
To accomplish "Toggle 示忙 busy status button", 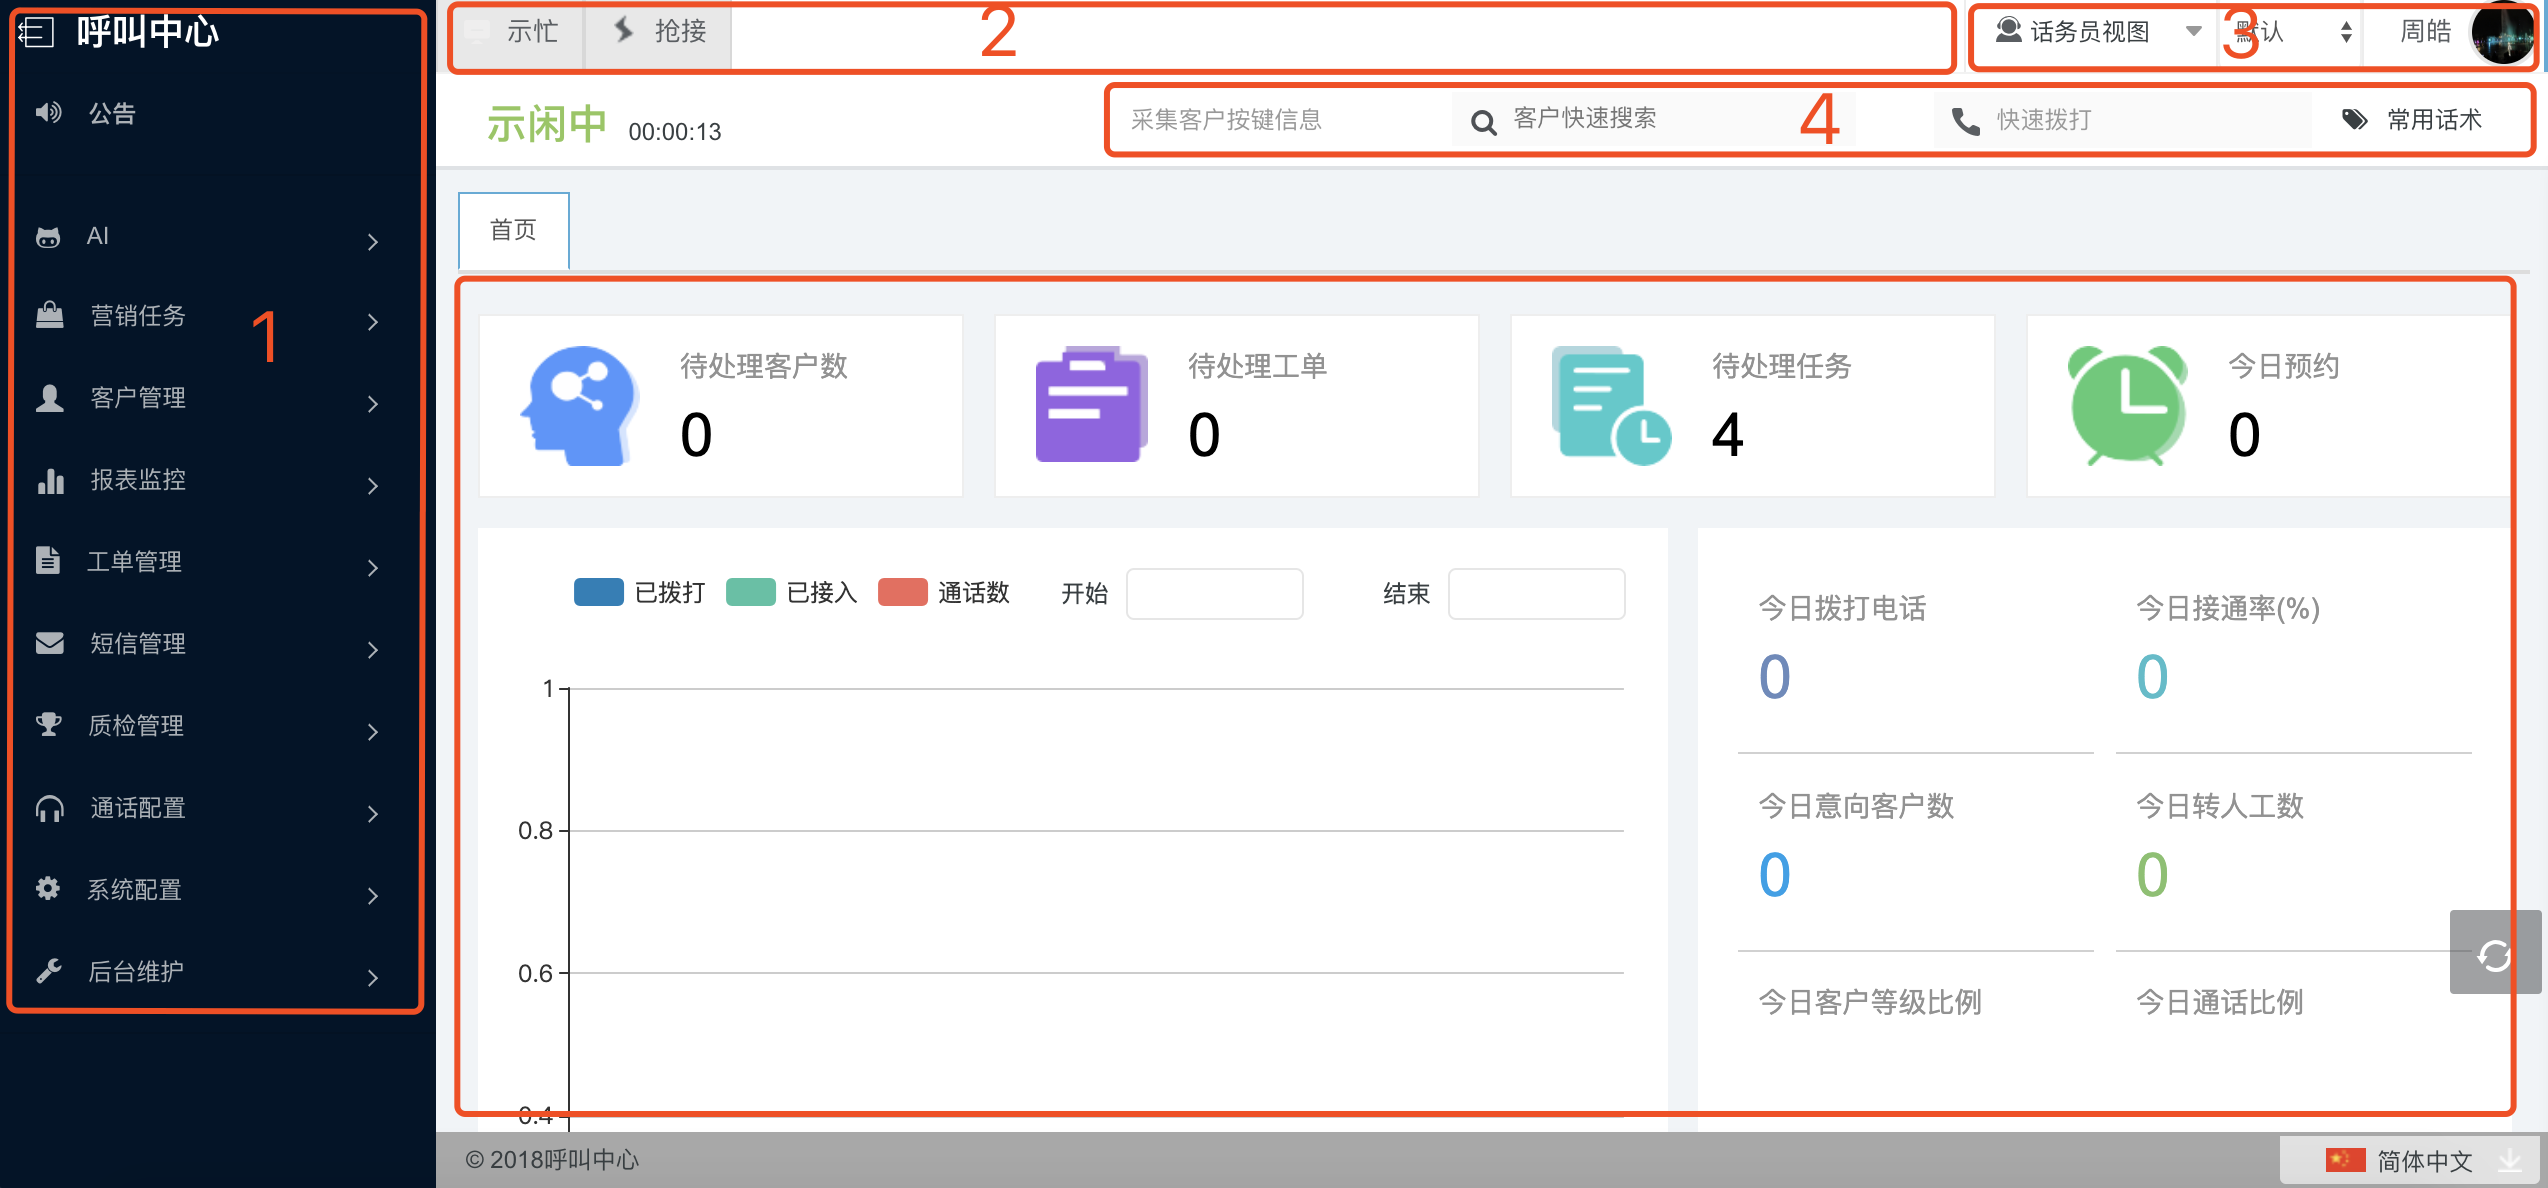I will pyautogui.click(x=517, y=32).
